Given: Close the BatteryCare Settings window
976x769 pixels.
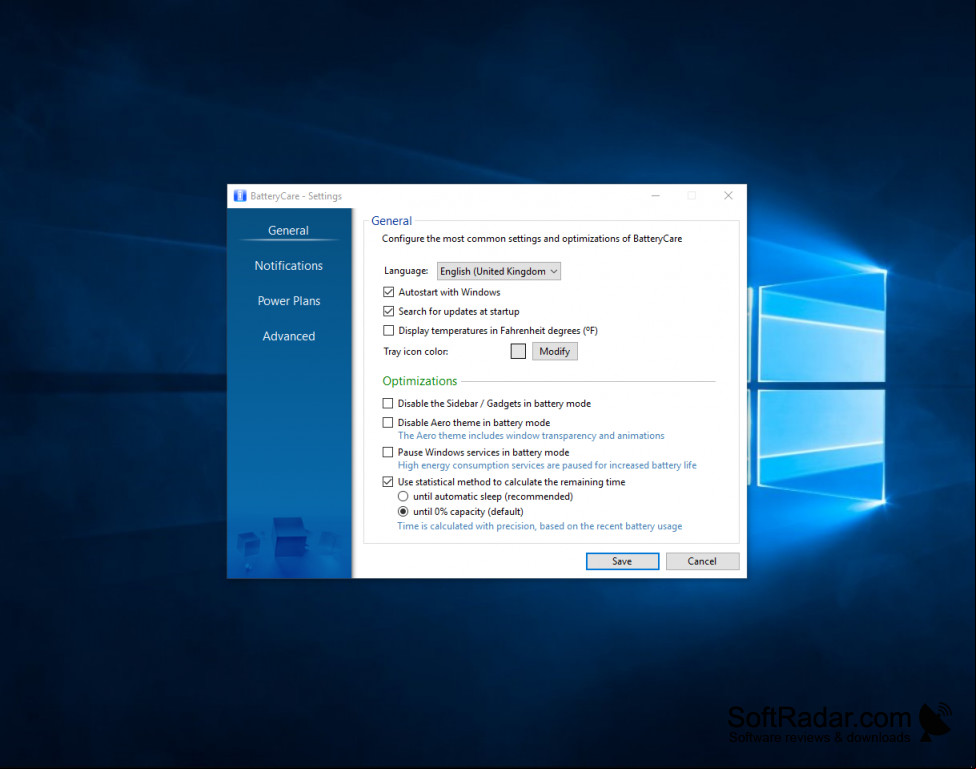Looking at the screenshot, I should point(728,196).
